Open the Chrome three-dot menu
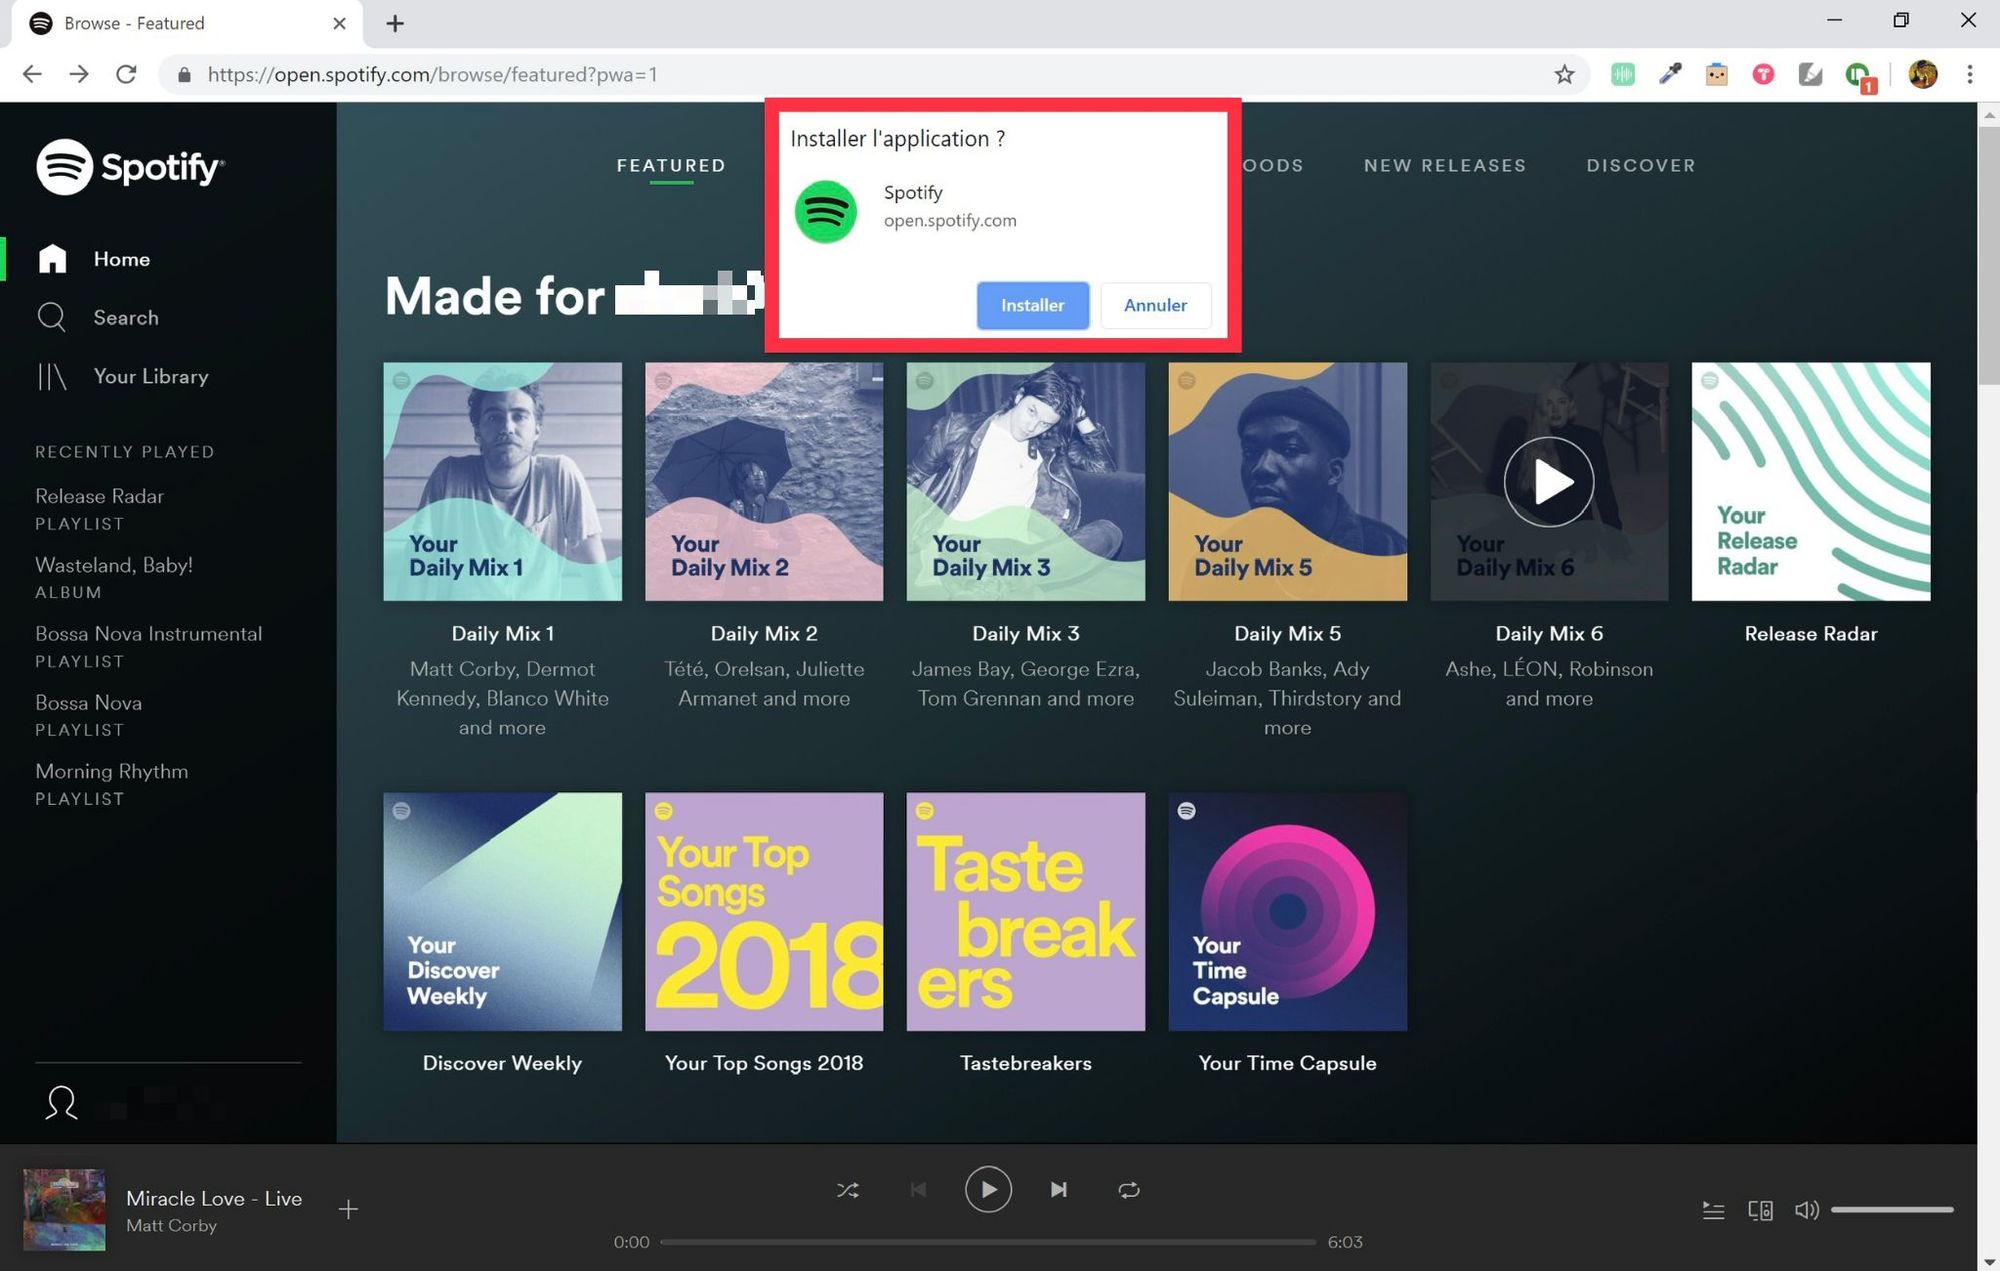 pyautogui.click(x=1969, y=74)
